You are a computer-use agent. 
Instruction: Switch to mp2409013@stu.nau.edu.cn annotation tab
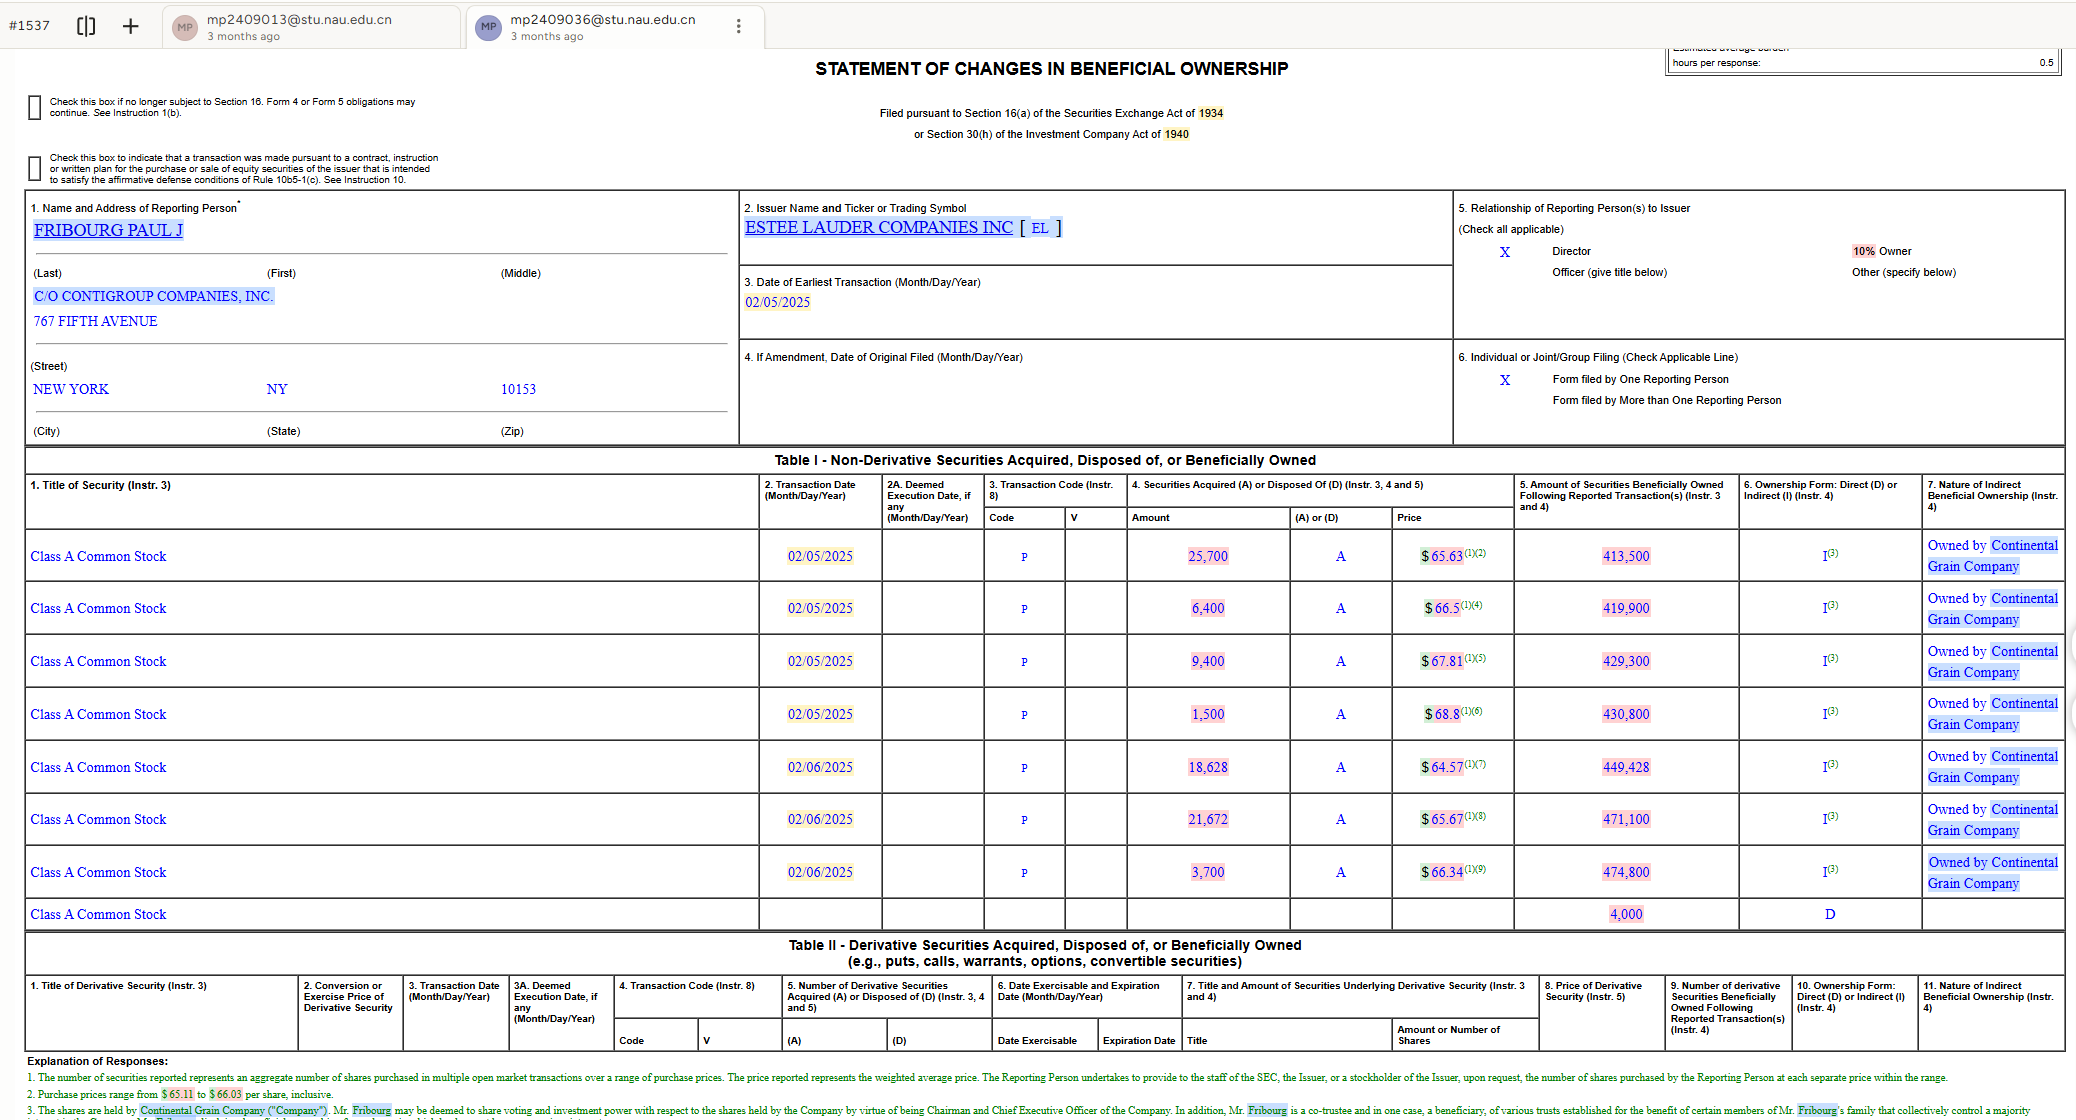(x=312, y=27)
